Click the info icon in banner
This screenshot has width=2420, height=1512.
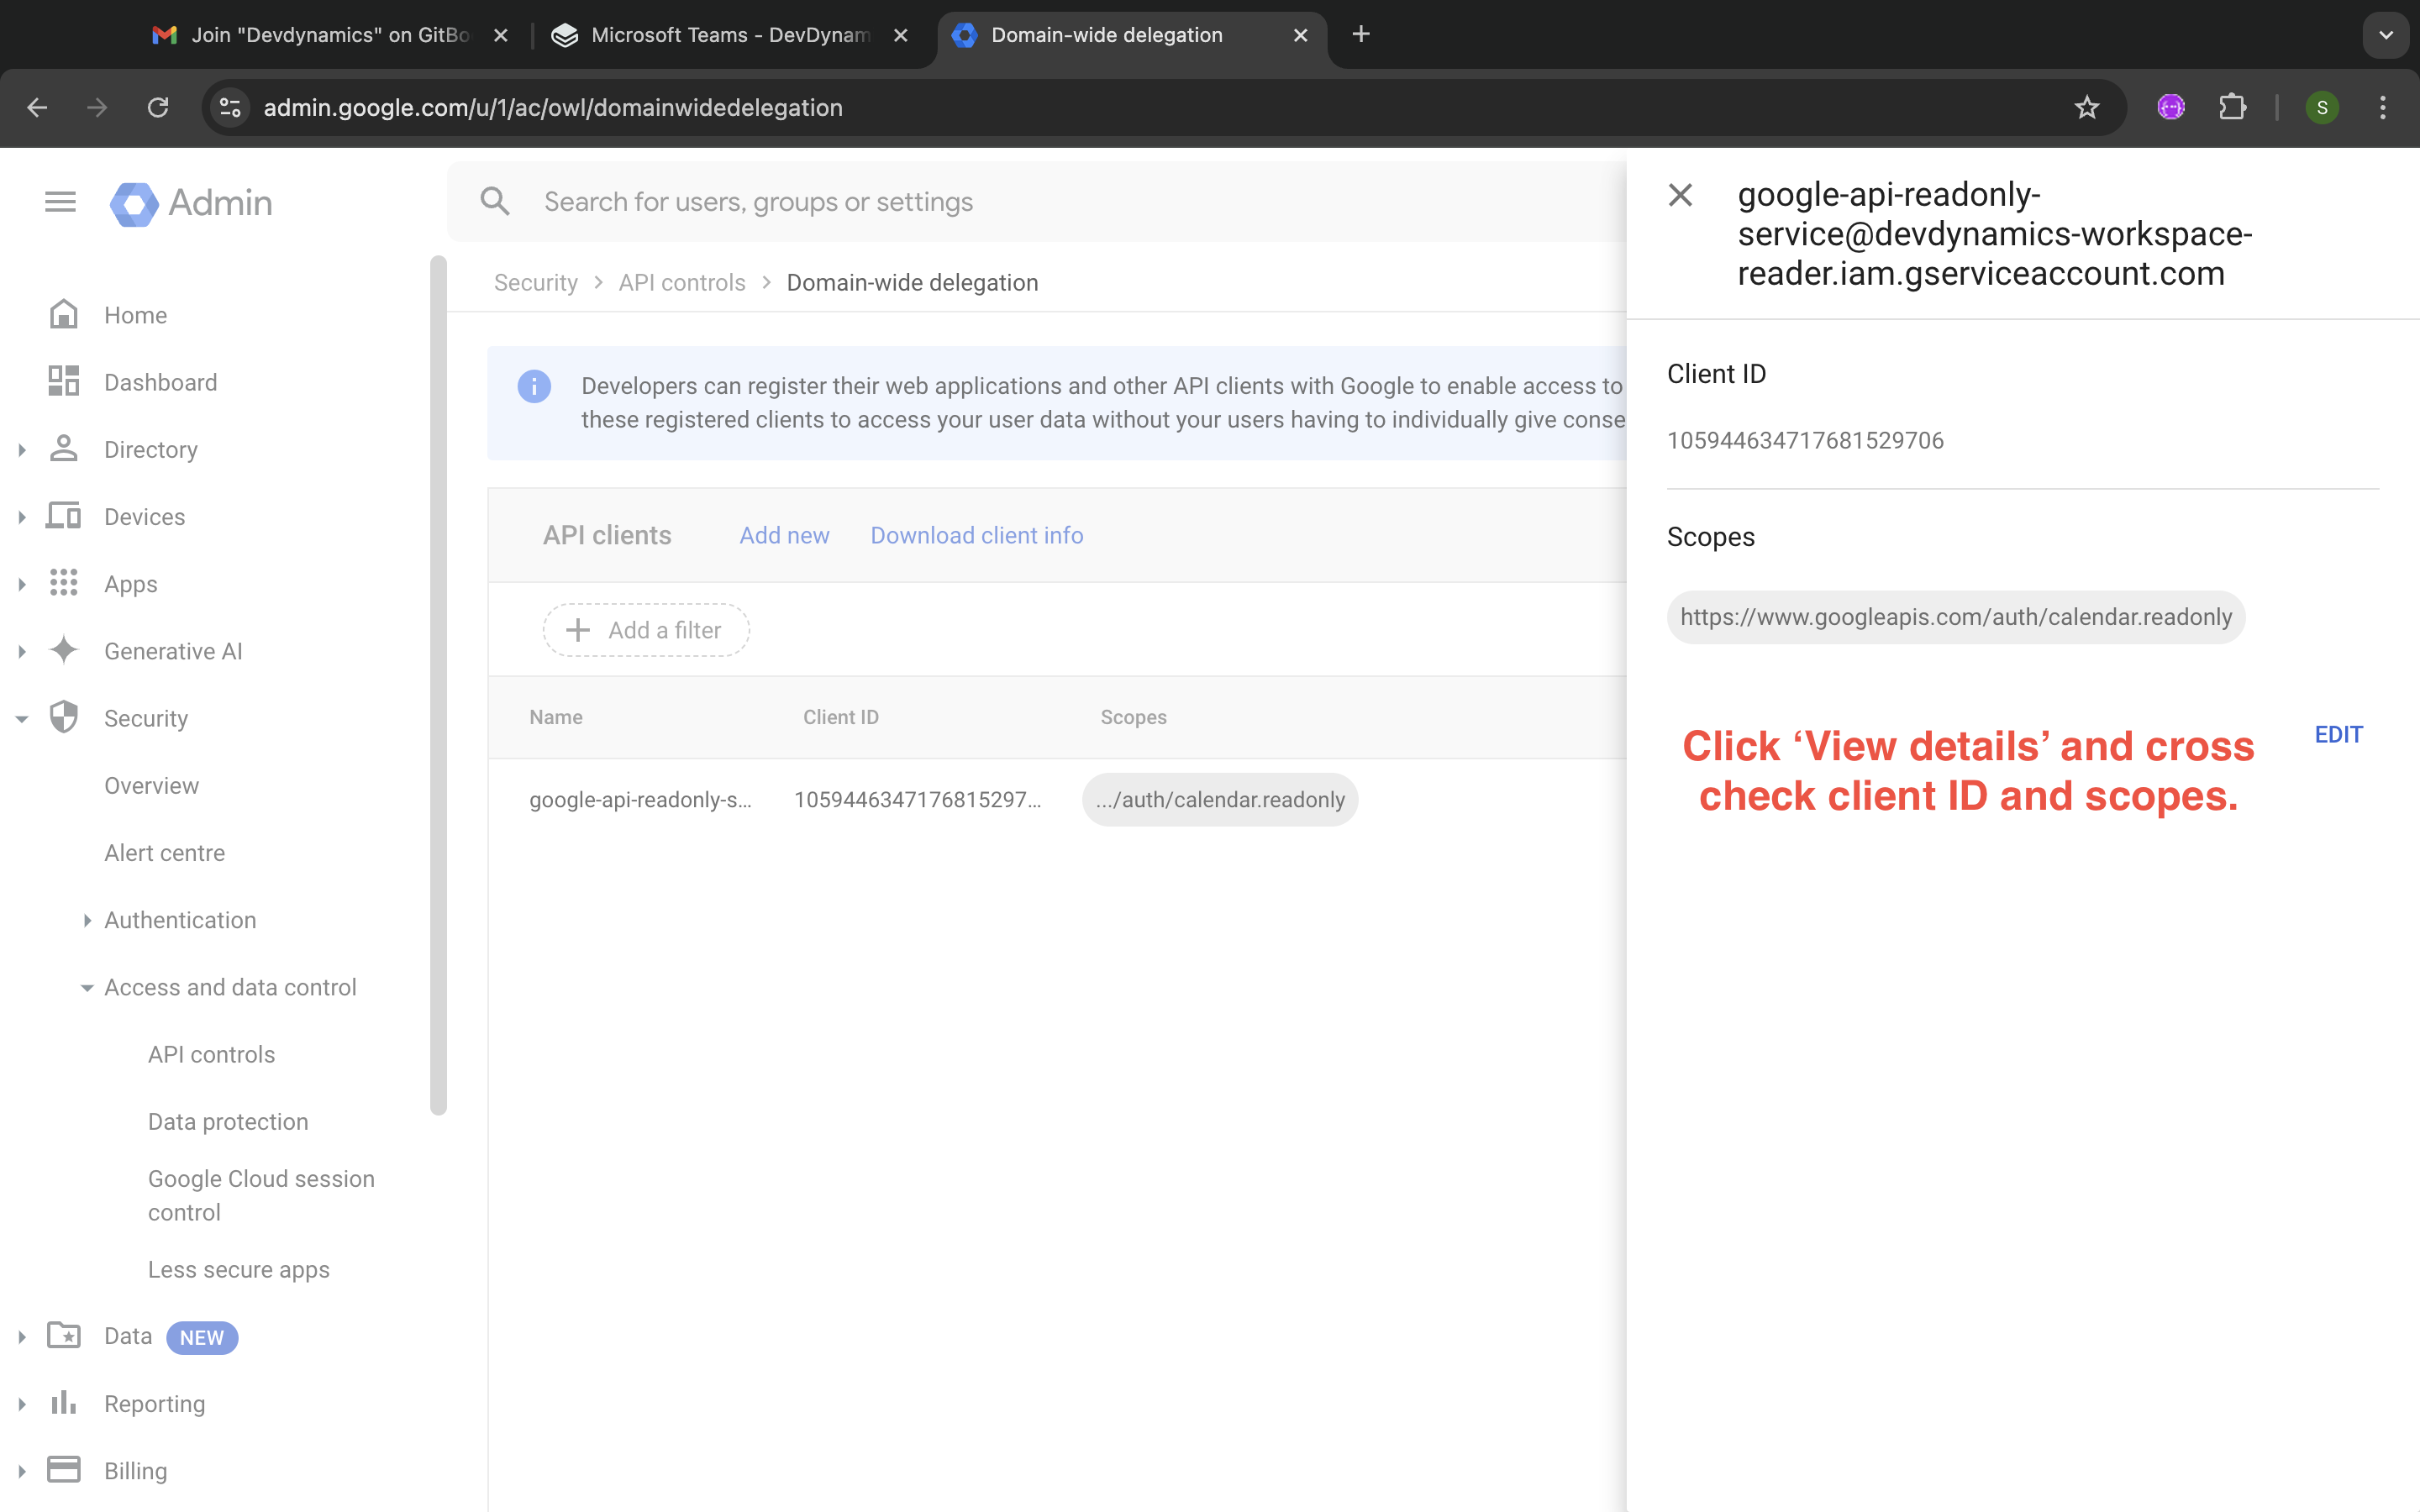coord(534,386)
